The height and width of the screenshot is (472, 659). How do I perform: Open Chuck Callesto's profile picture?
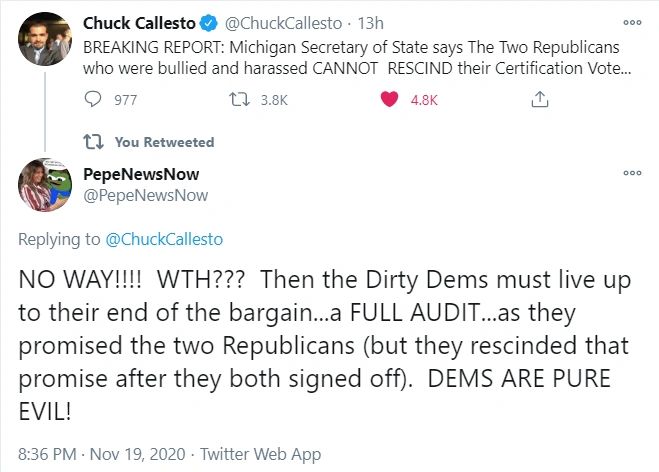click(x=45, y=38)
